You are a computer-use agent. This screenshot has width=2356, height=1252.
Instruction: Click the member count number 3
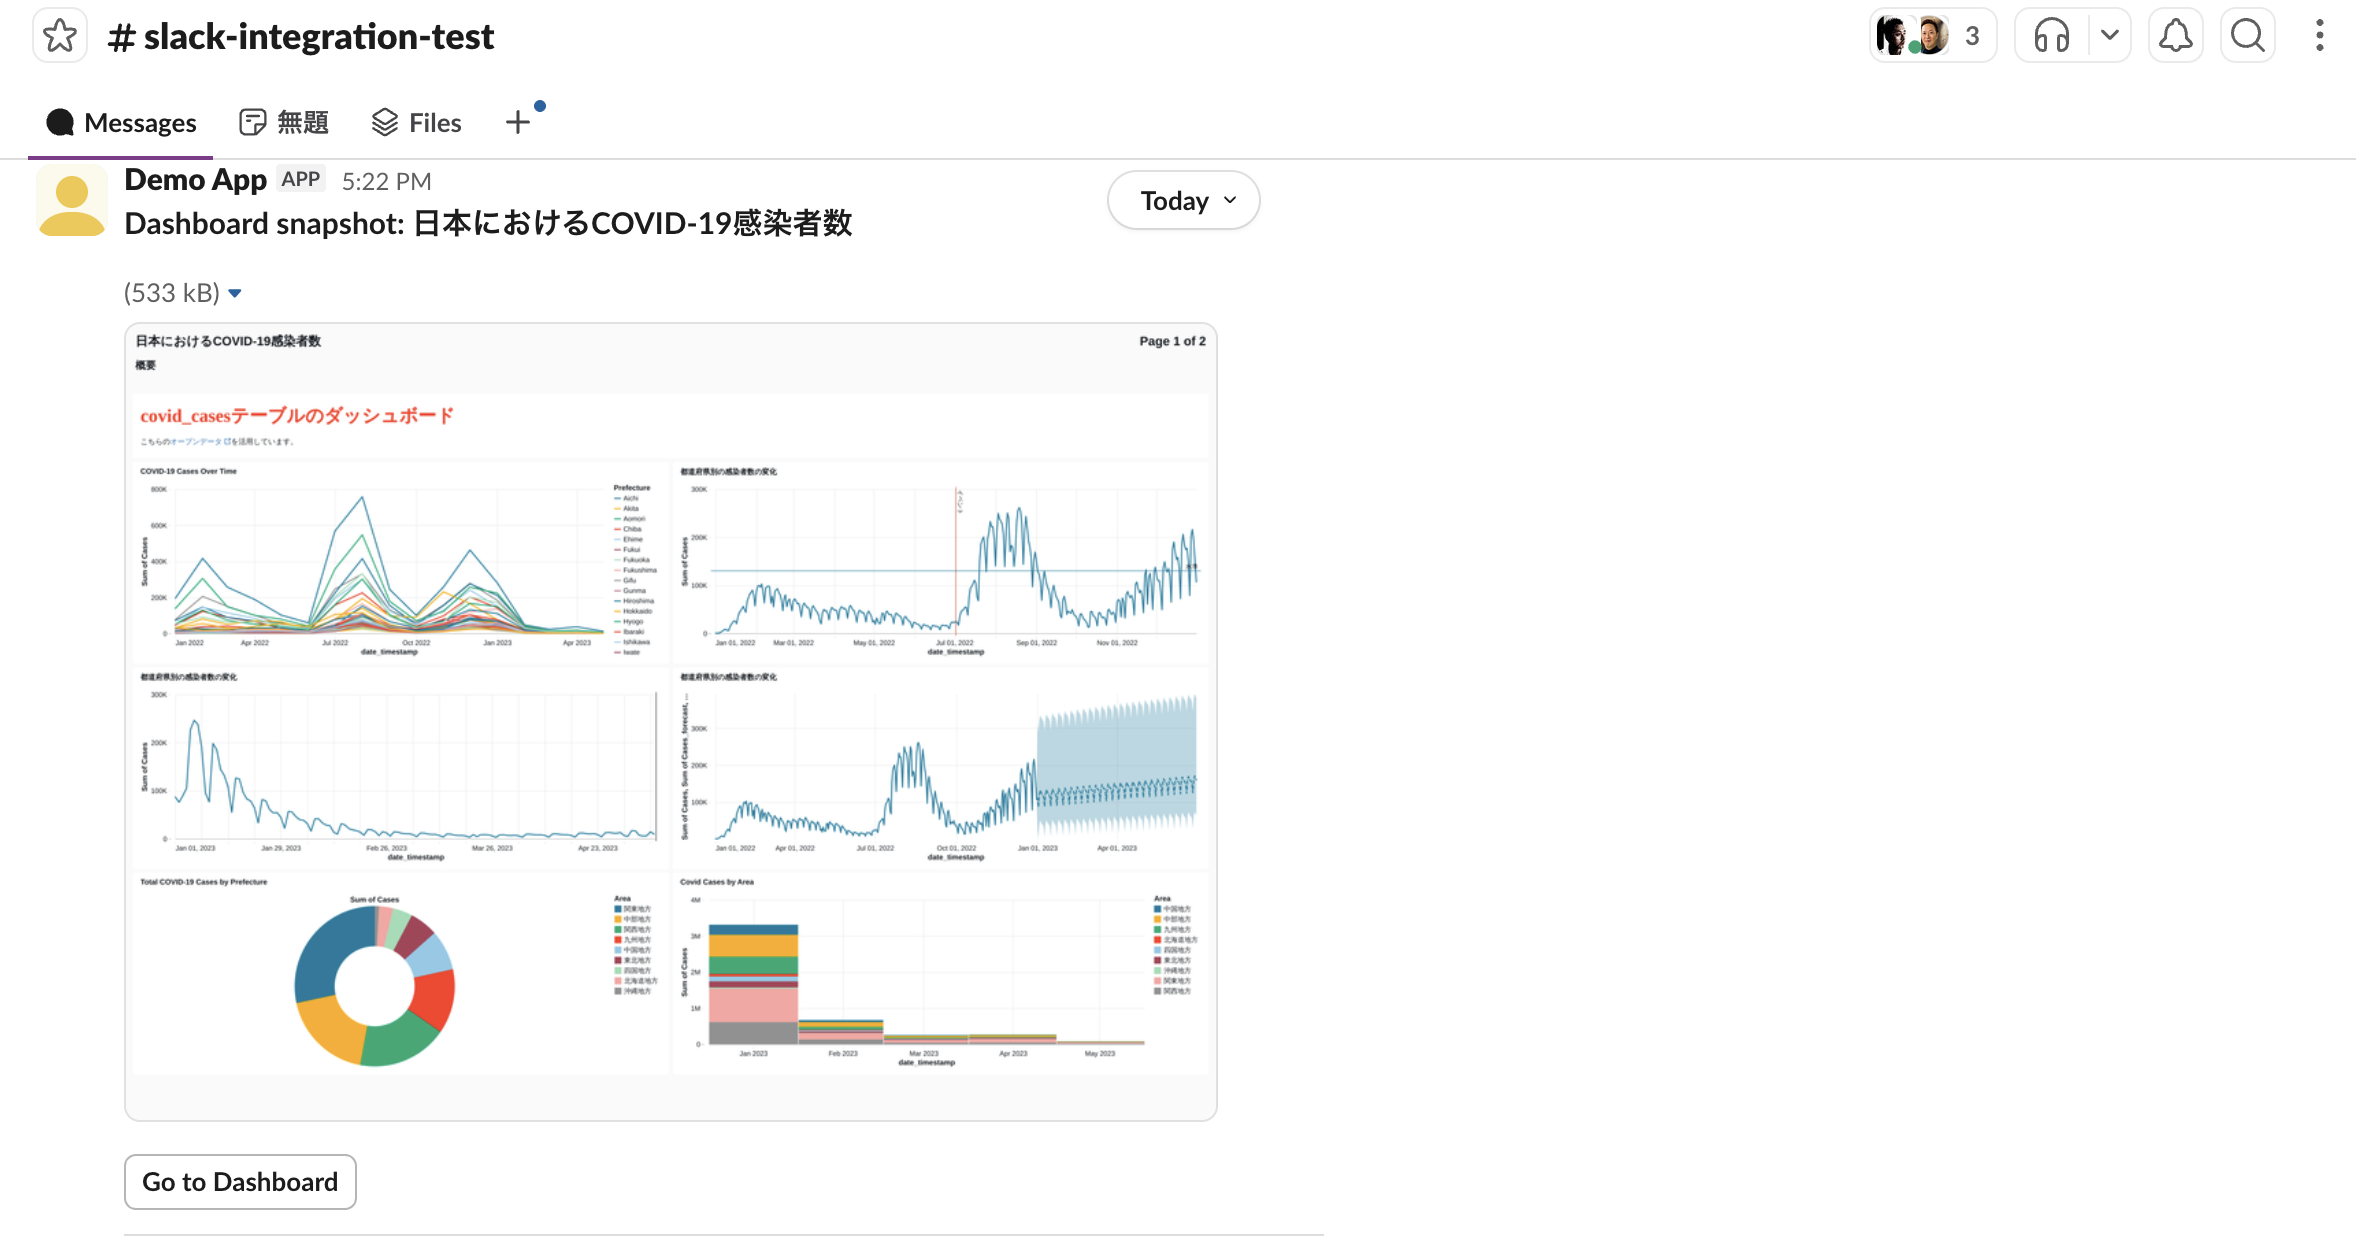(1972, 36)
